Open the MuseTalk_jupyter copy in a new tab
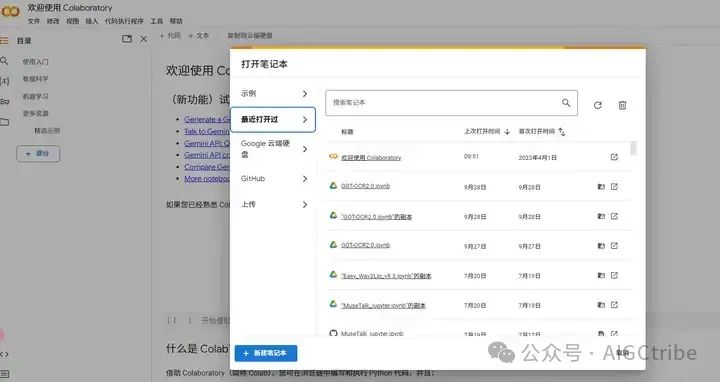The image size is (720, 382). coord(614,305)
